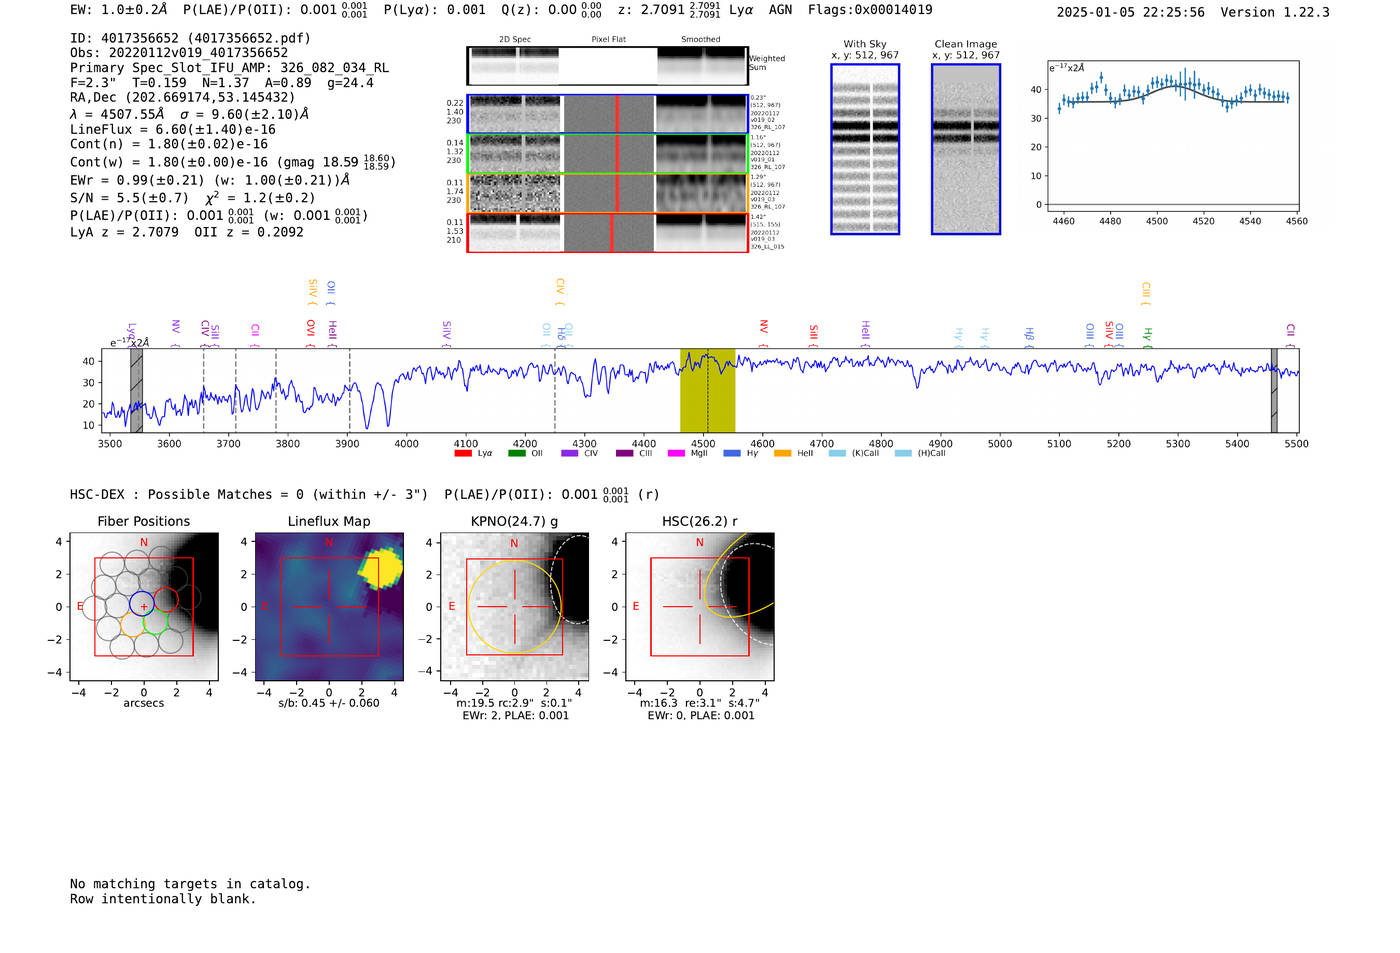Image resolution: width=1400 pixels, height=953 pixels.
Task: Click 'Row intentionally blank.' text
Action: click(163, 899)
